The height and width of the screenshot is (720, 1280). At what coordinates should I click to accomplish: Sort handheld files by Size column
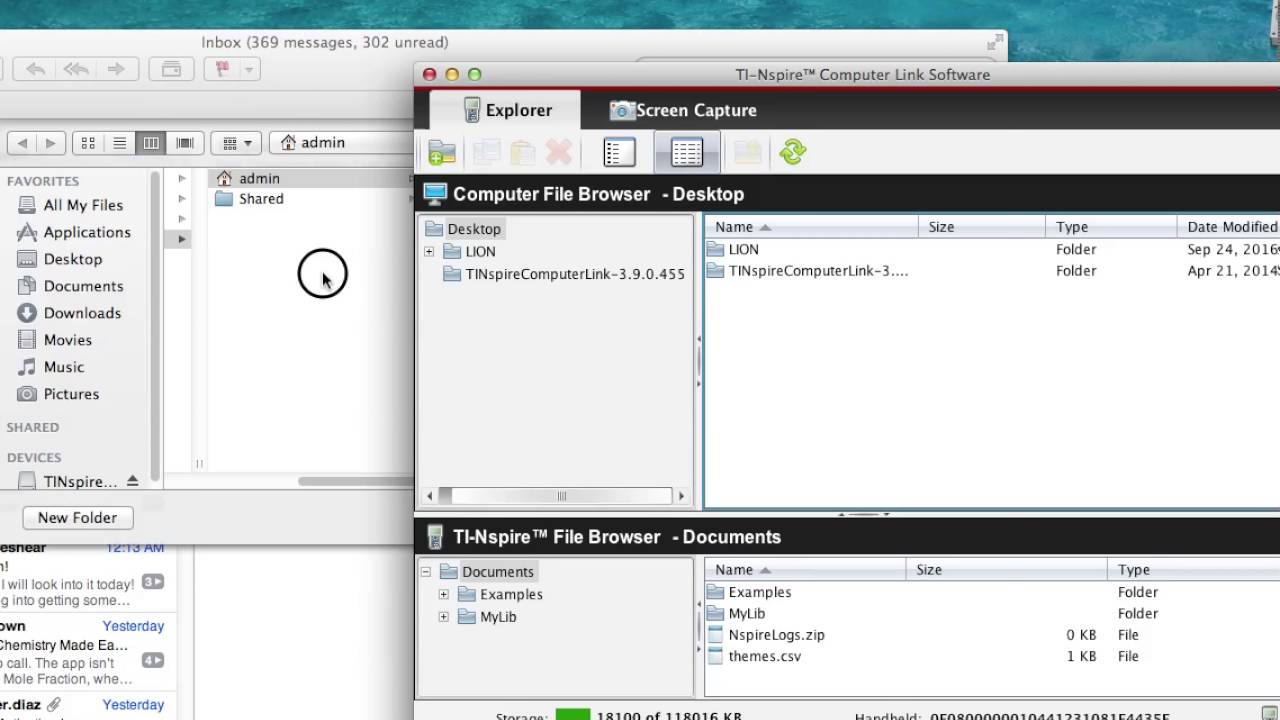tap(1006, 570)
